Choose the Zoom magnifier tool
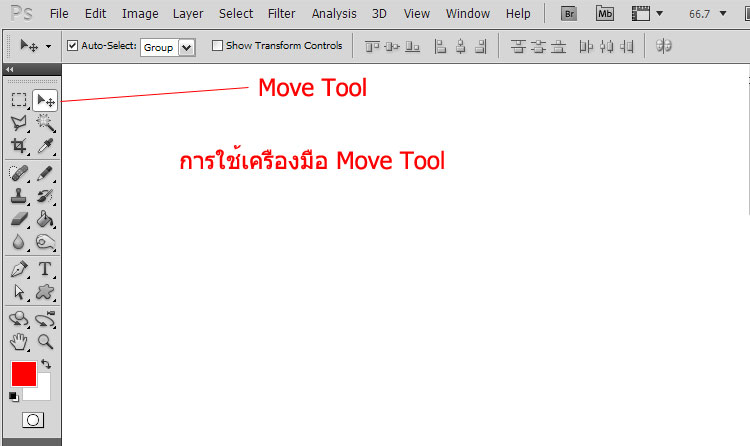Image resolution: width=750 pixels, height=446 pixels. [45, 342]
